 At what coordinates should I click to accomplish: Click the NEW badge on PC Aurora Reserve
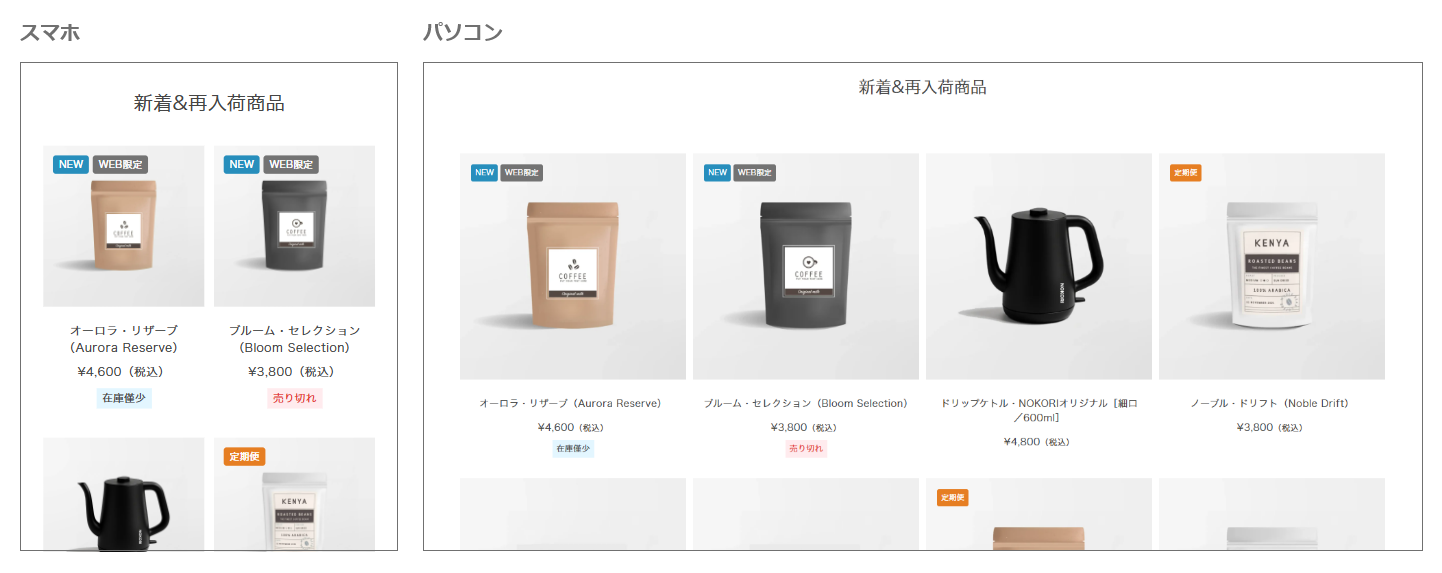coord(484,172)
